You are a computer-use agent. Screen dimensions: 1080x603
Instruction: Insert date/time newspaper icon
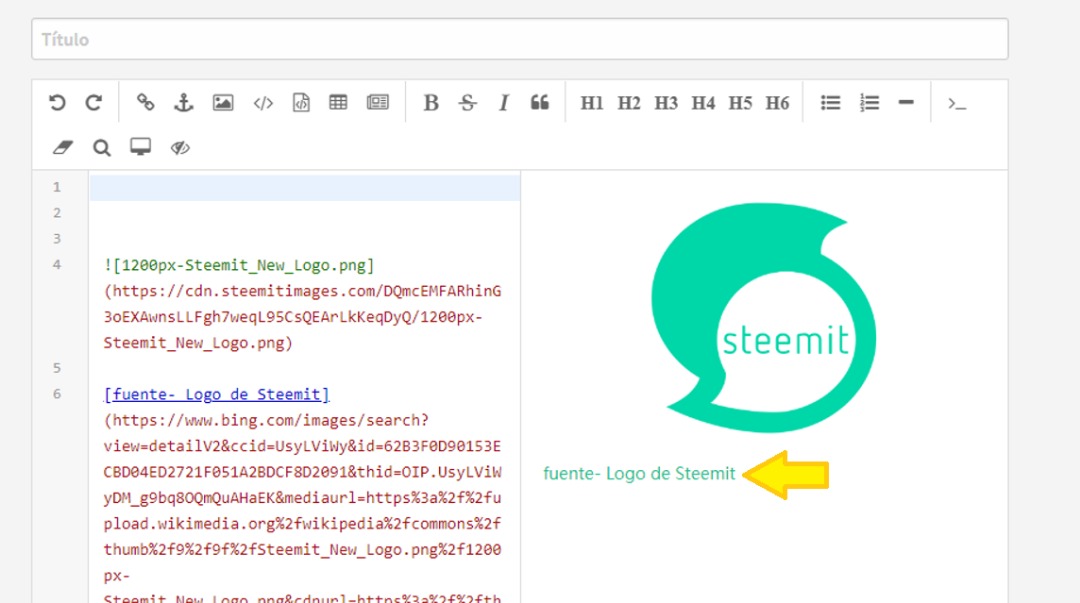click(x=377, y=103)
